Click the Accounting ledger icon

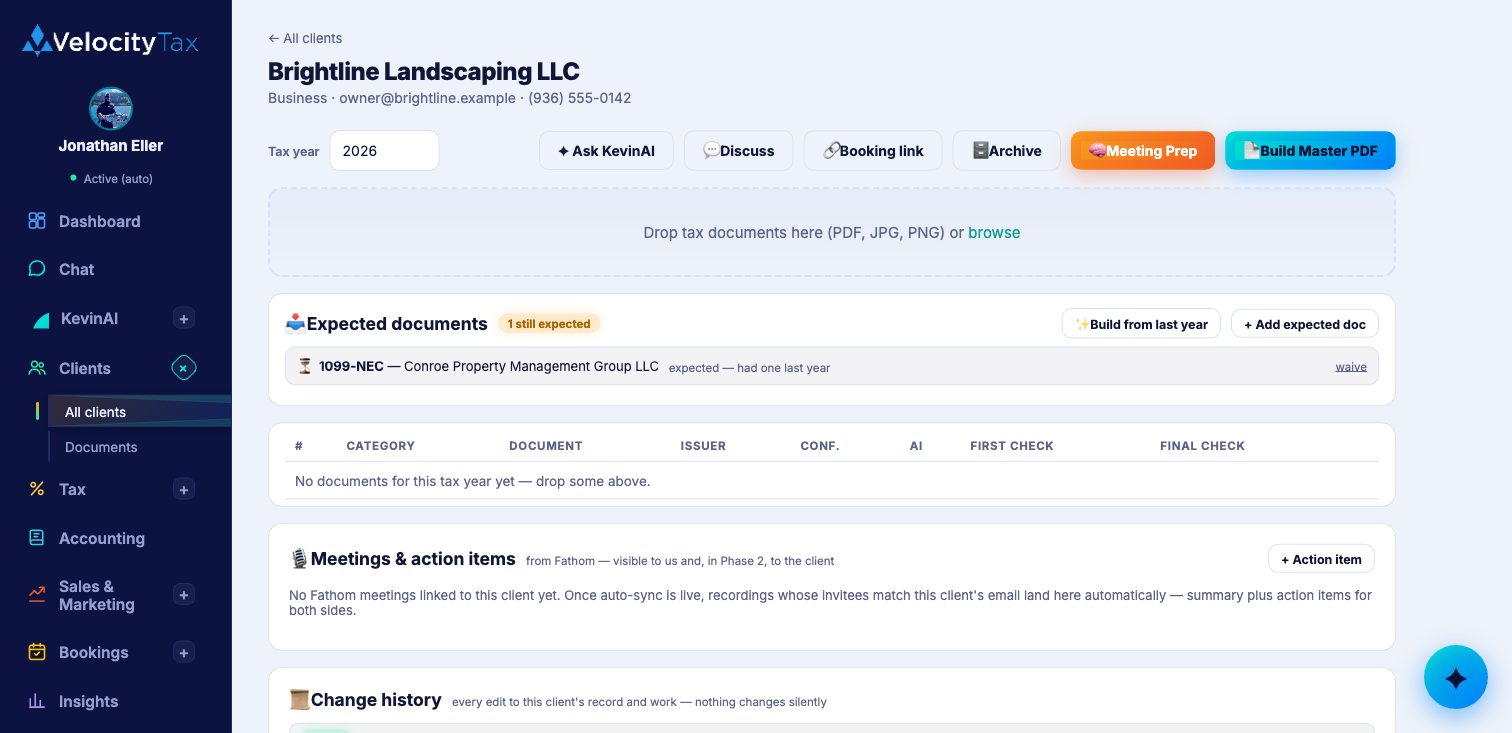(x=37, y=538)
